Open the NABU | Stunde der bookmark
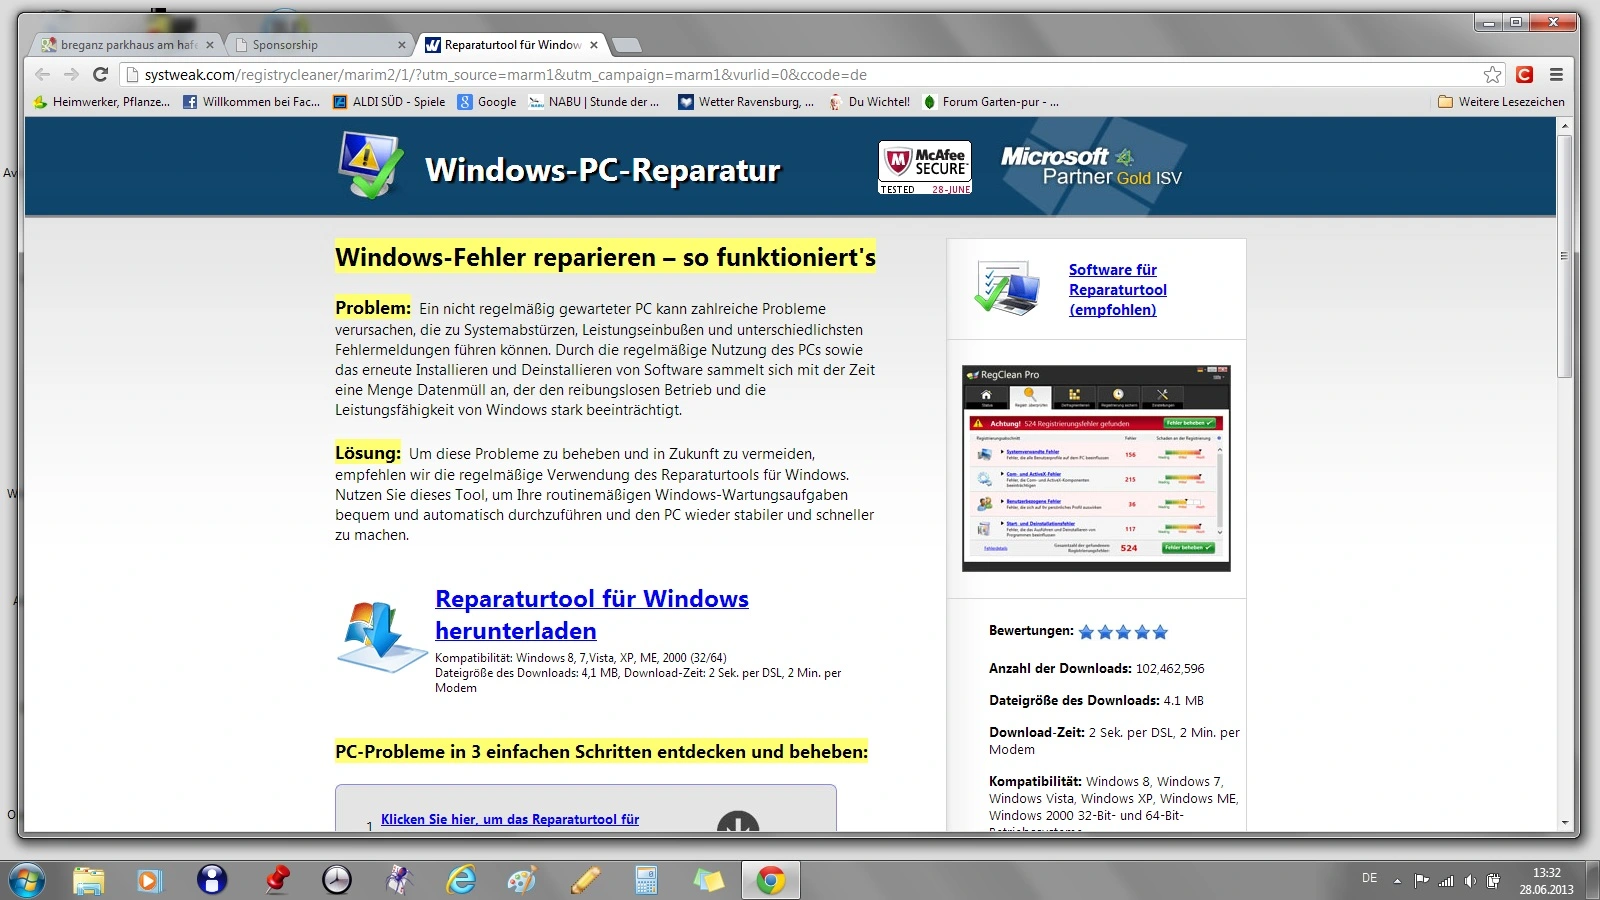Image resolution: width=1600 pixels, height=900 pixels. (x=594, y=102)
